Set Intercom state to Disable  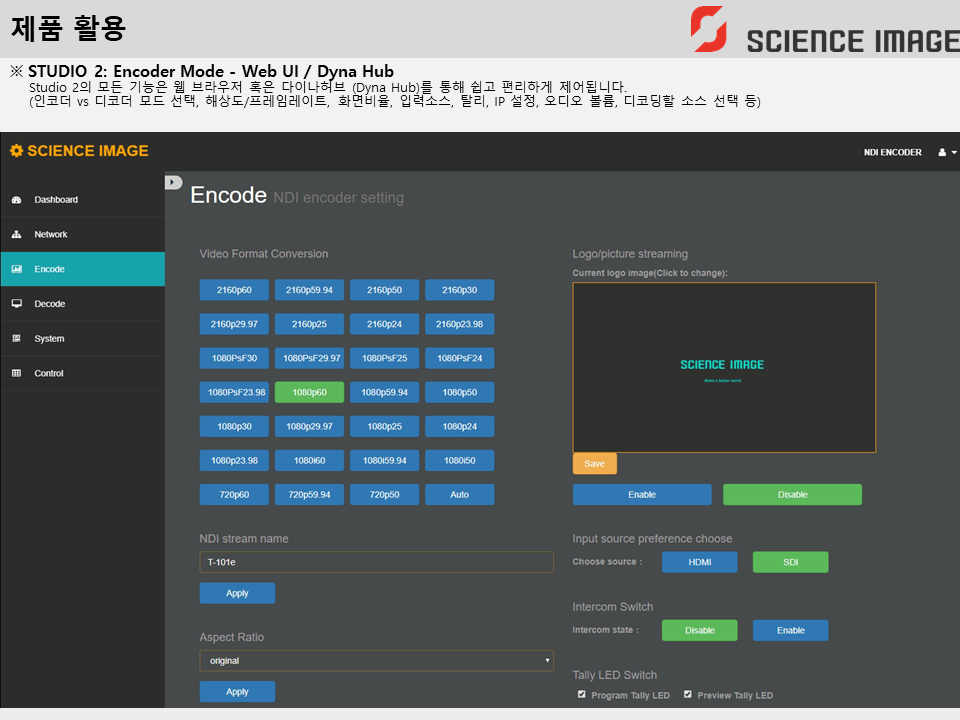pyautogui.click(x=700, y=630)
